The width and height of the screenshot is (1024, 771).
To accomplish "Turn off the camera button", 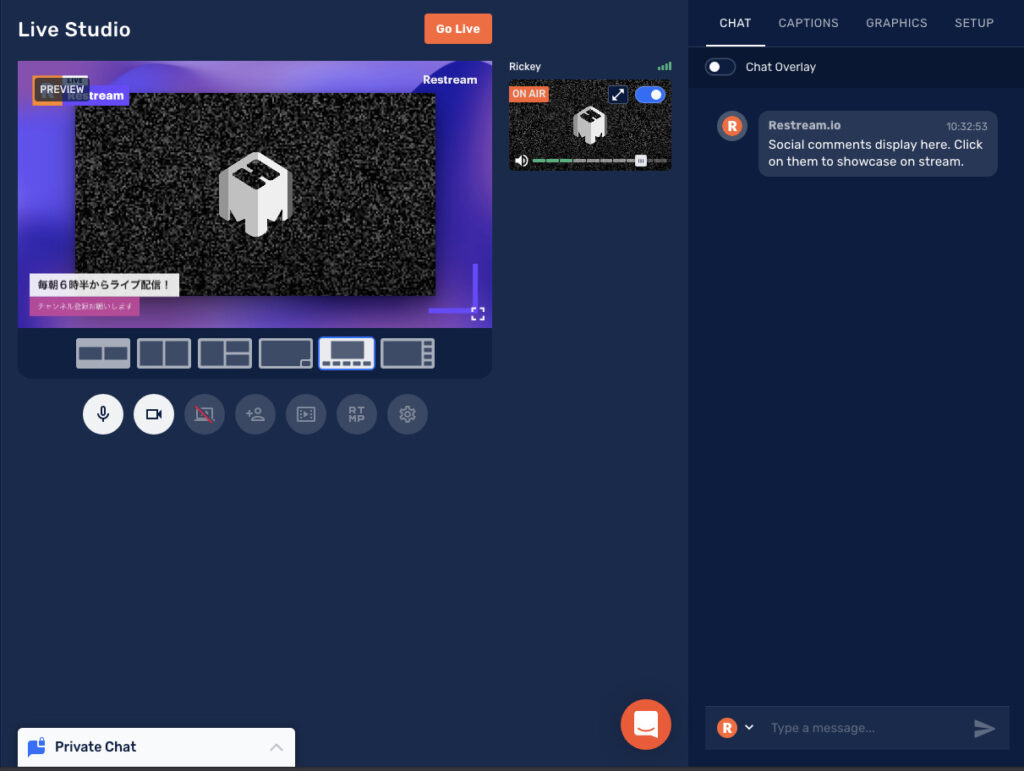I will click(x=153, y=414).
